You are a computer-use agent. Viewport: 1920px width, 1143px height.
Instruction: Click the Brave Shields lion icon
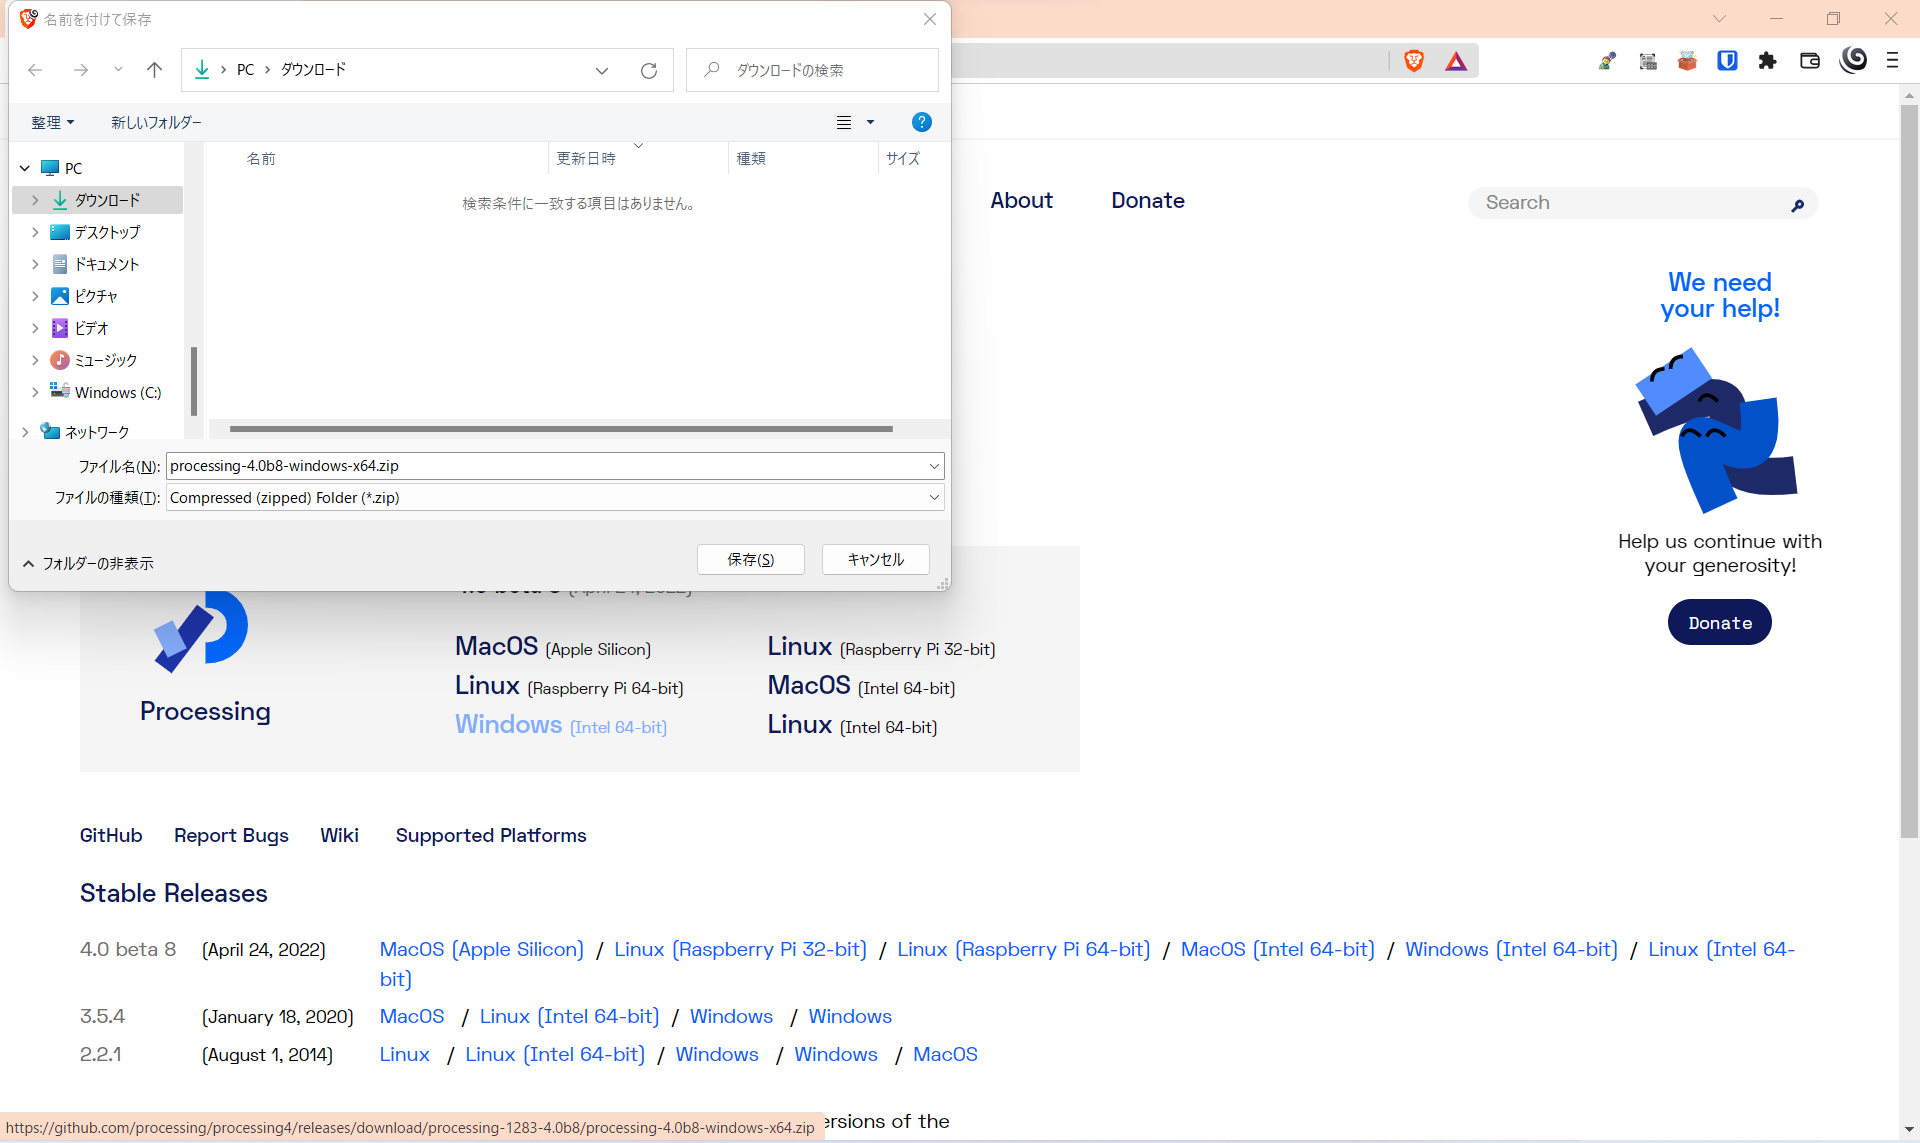coord(1413,61)
